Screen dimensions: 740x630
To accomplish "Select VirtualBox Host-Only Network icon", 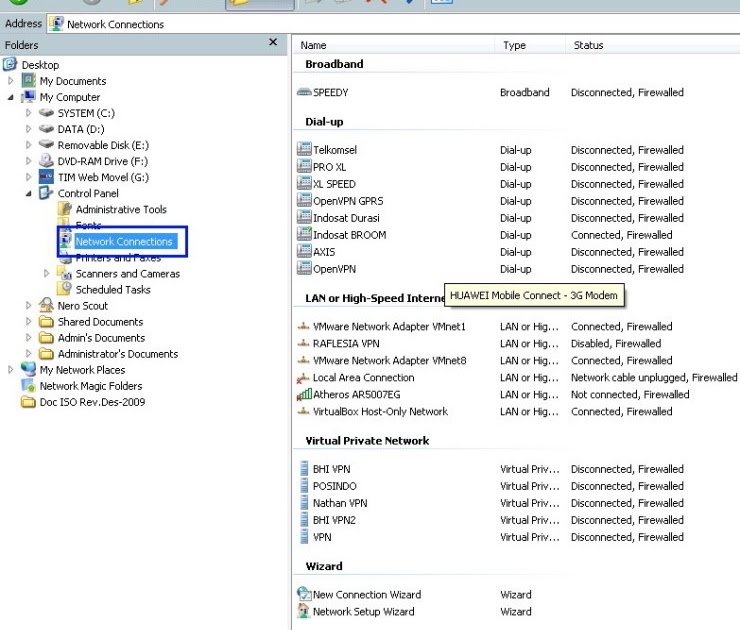I will tap(303, 412).
